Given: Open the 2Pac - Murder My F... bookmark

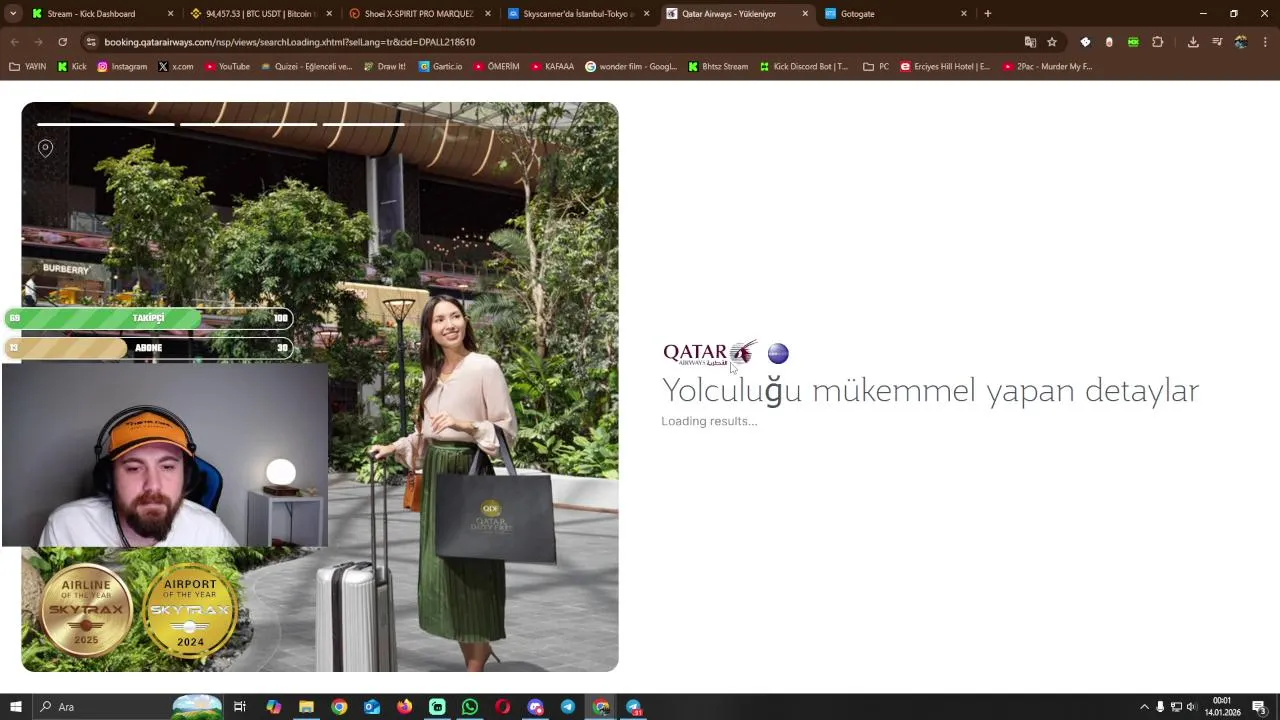Looking at the screenshot, I should point(1047,67).
